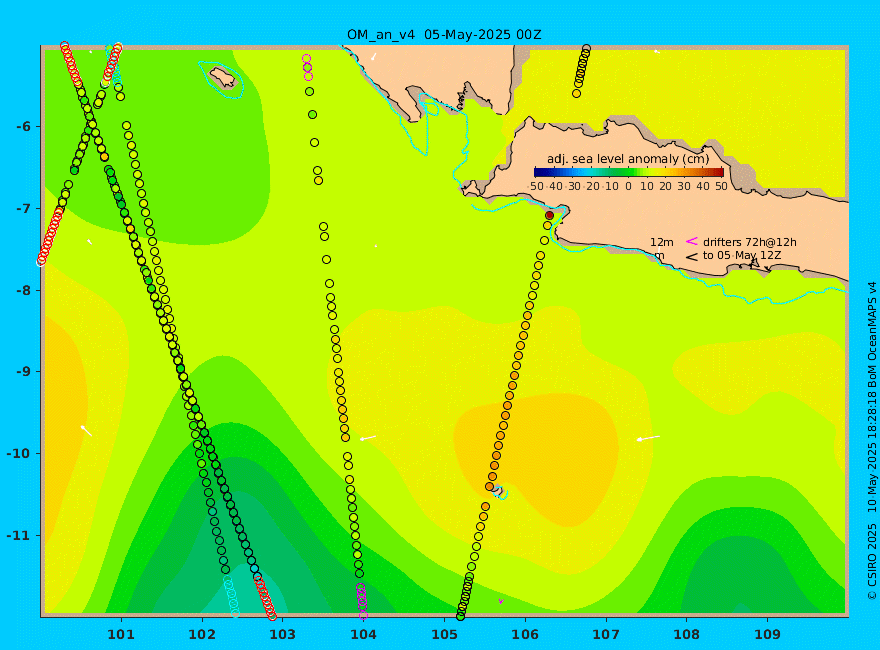Click the 'to 05 May 12Z' legend text
This screenshot has width=880, height=650.
click(742, 255)
